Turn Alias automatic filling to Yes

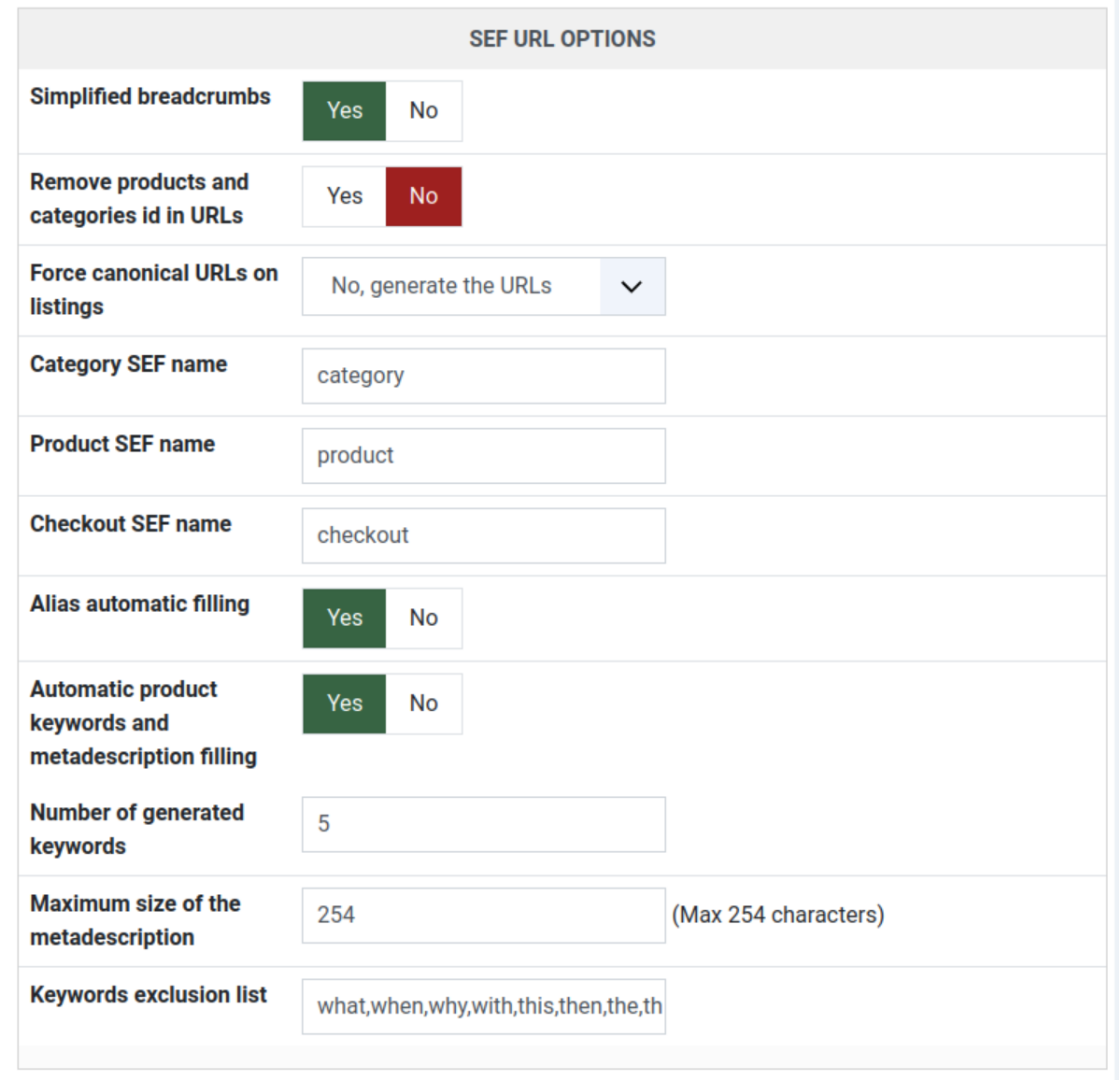(344, 618)
